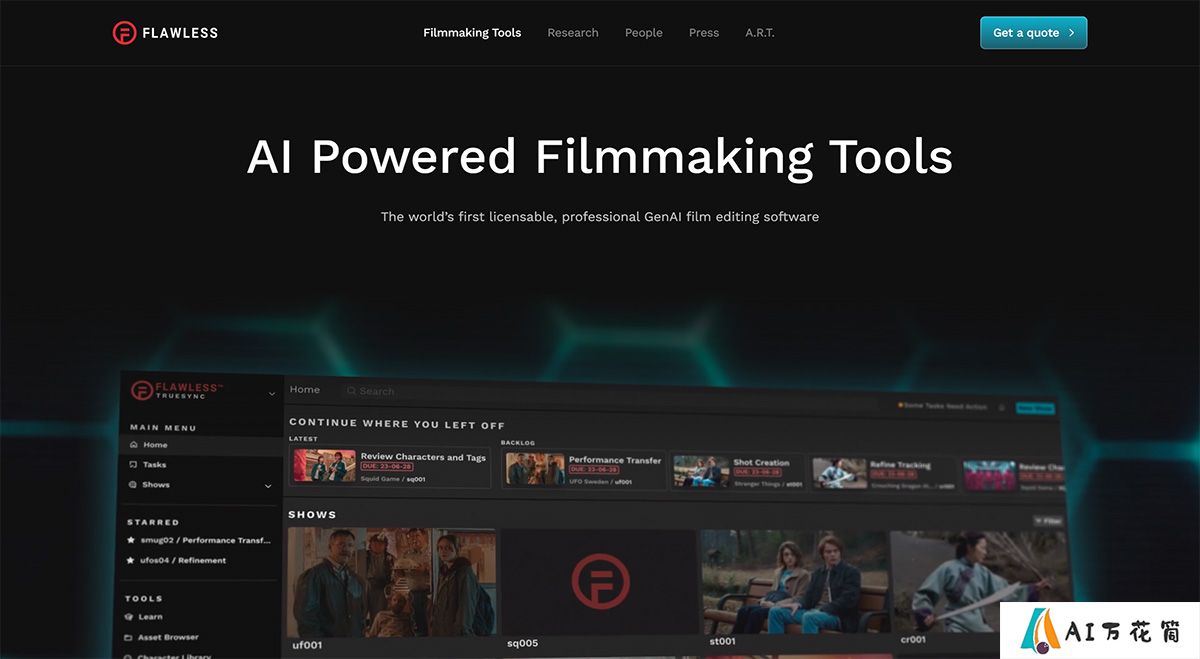The image size is (1200, 659).
Task: Unstar the ufos04 / Refinement item
Action: pos(131,560)
